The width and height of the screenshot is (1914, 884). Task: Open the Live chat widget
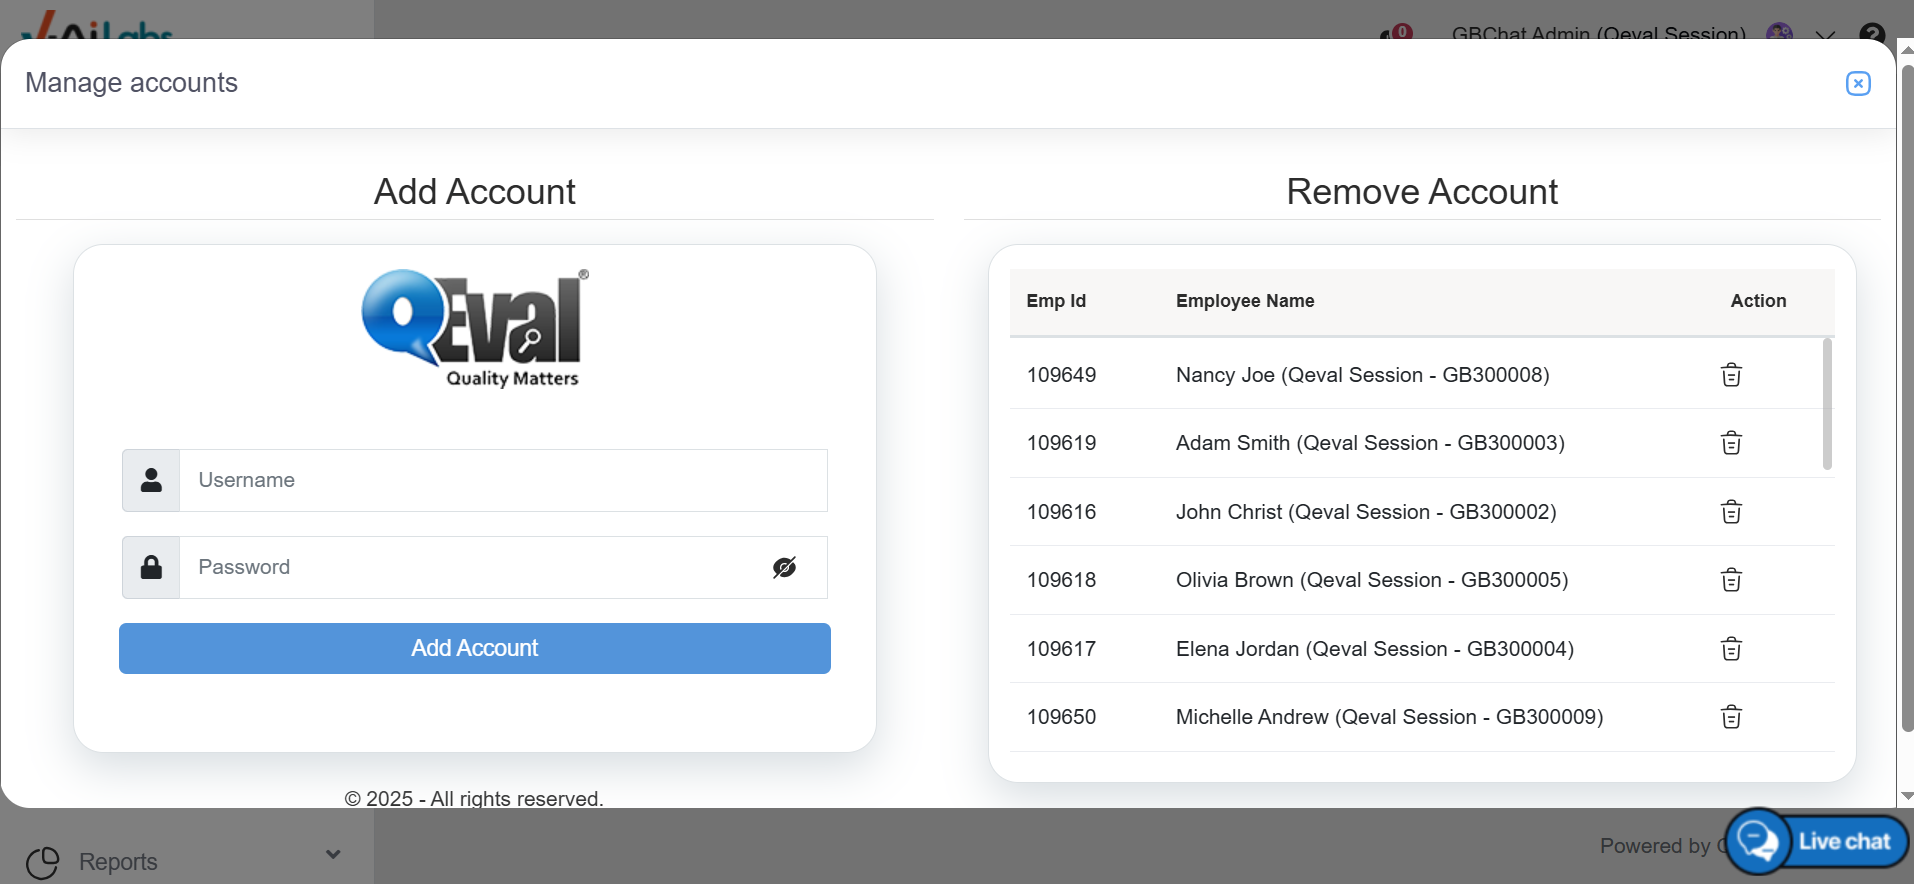(x=1817, y=841)
